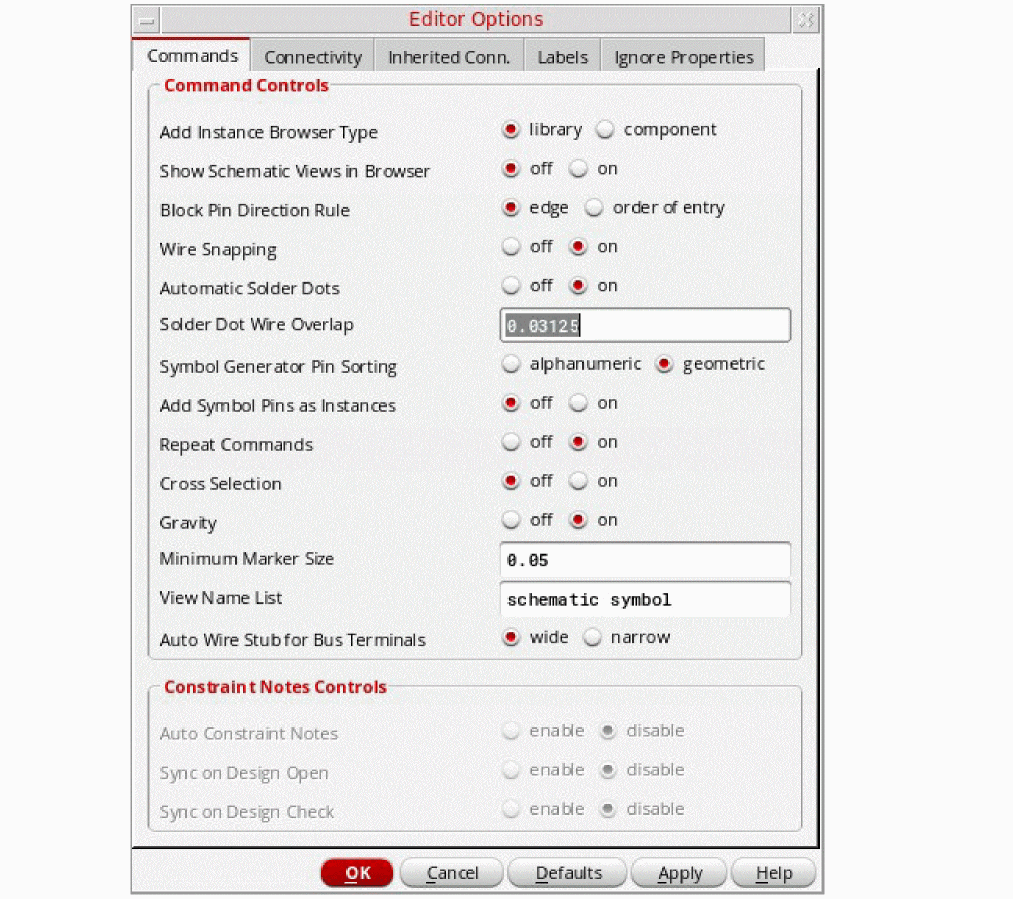
Task: Click the Apply button
Action: click(679, 873)
